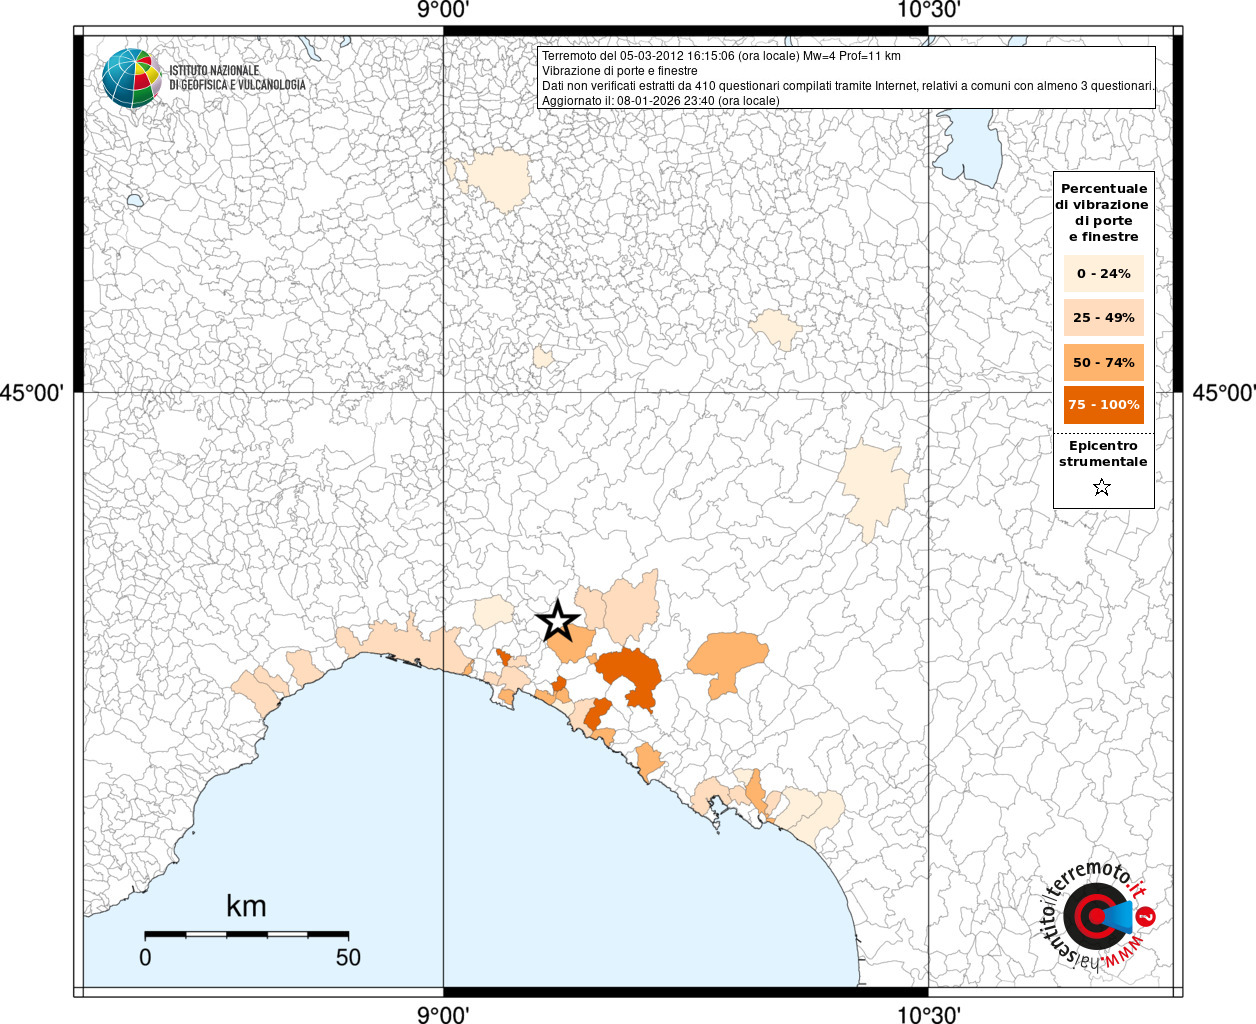Click the 'km' scale bar label

246,906
